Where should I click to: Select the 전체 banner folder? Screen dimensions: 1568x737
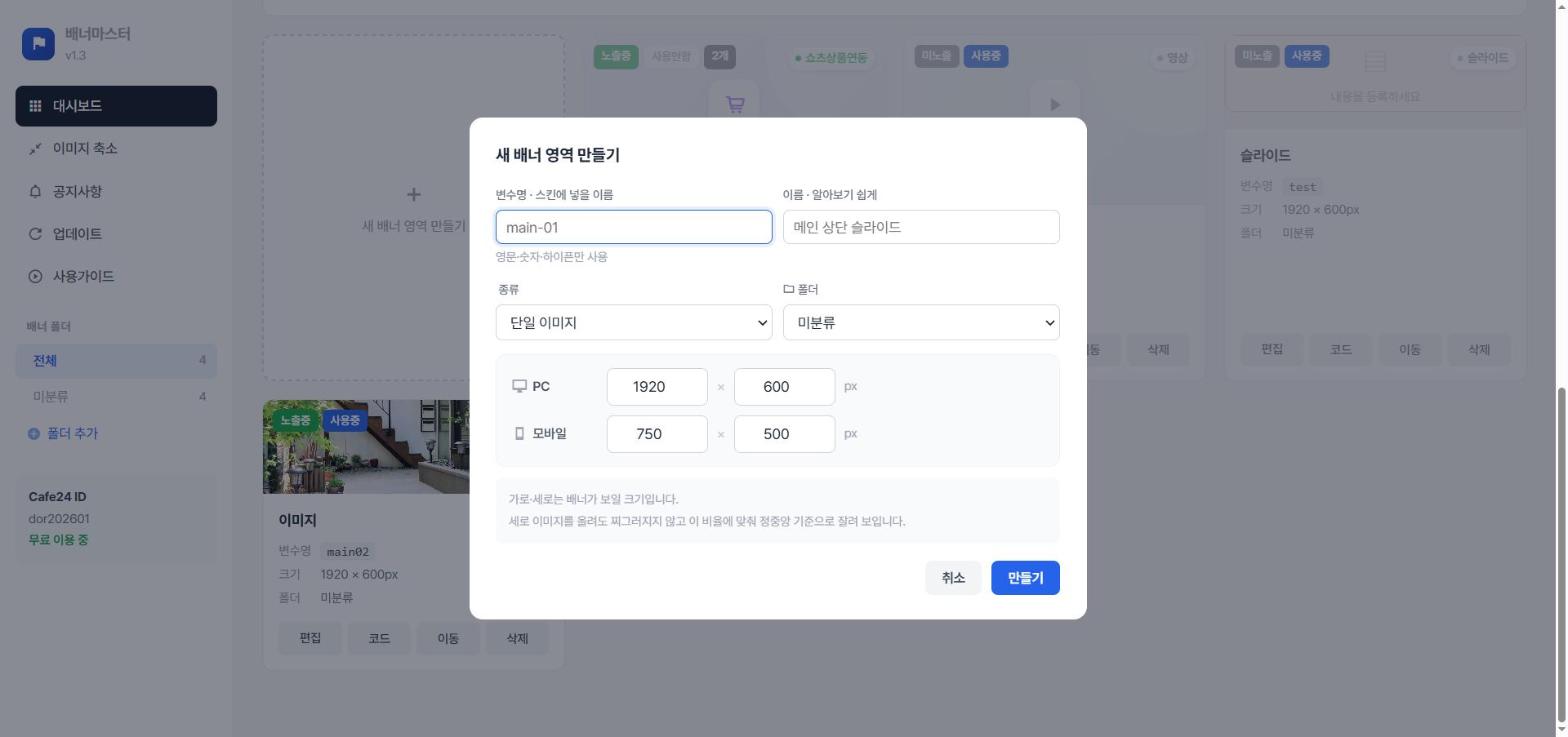116,361
